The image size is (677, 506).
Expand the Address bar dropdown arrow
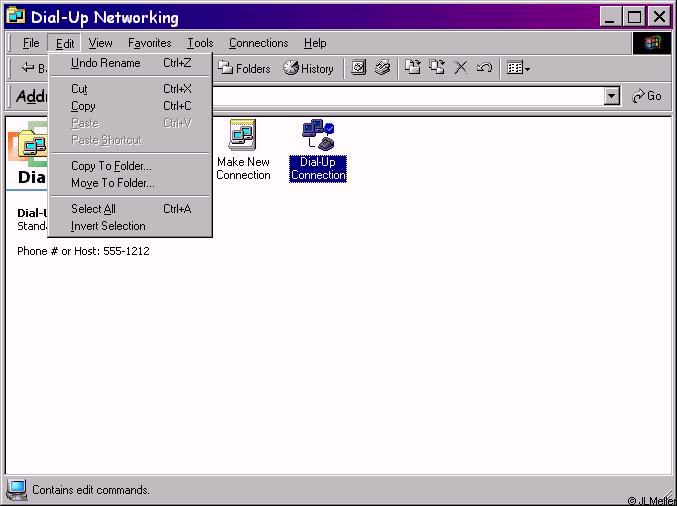pyautogui.click(x=611, y=96)
